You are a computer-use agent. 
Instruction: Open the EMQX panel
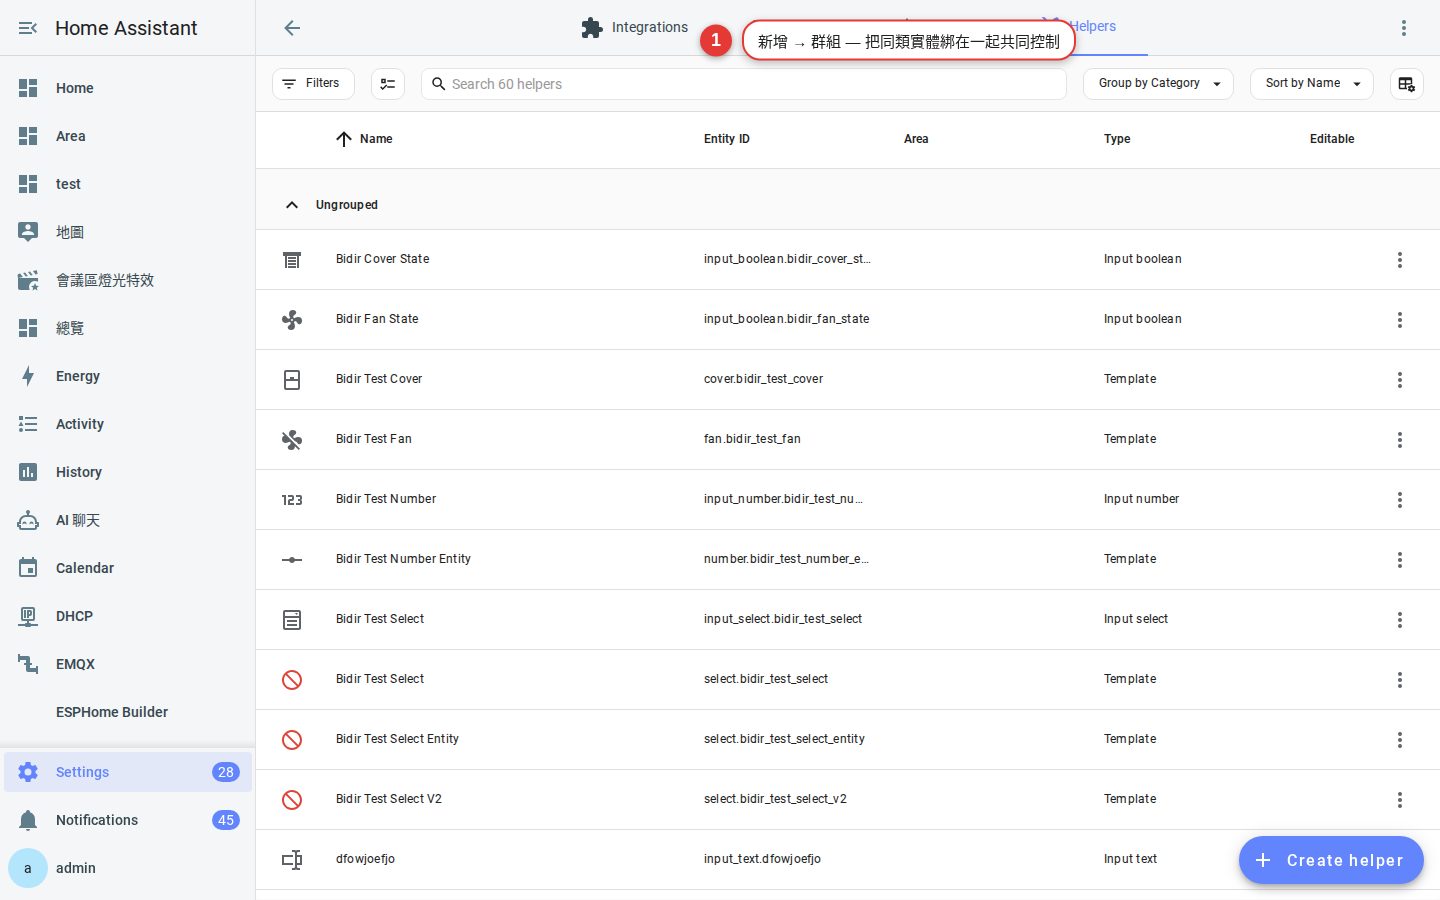tap(128, 664)
